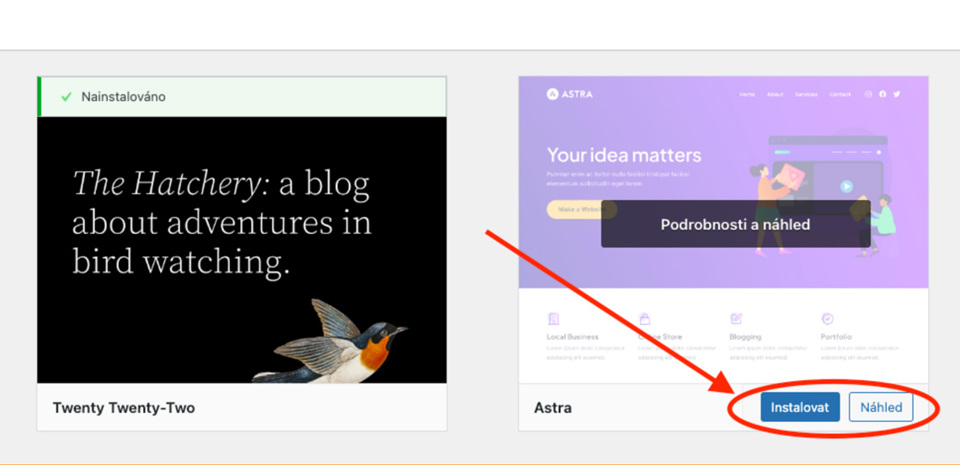Open Podrobnosti a náhled overlay on Astra
This screenshot has height=465, width=960.
tap(735, 225)
